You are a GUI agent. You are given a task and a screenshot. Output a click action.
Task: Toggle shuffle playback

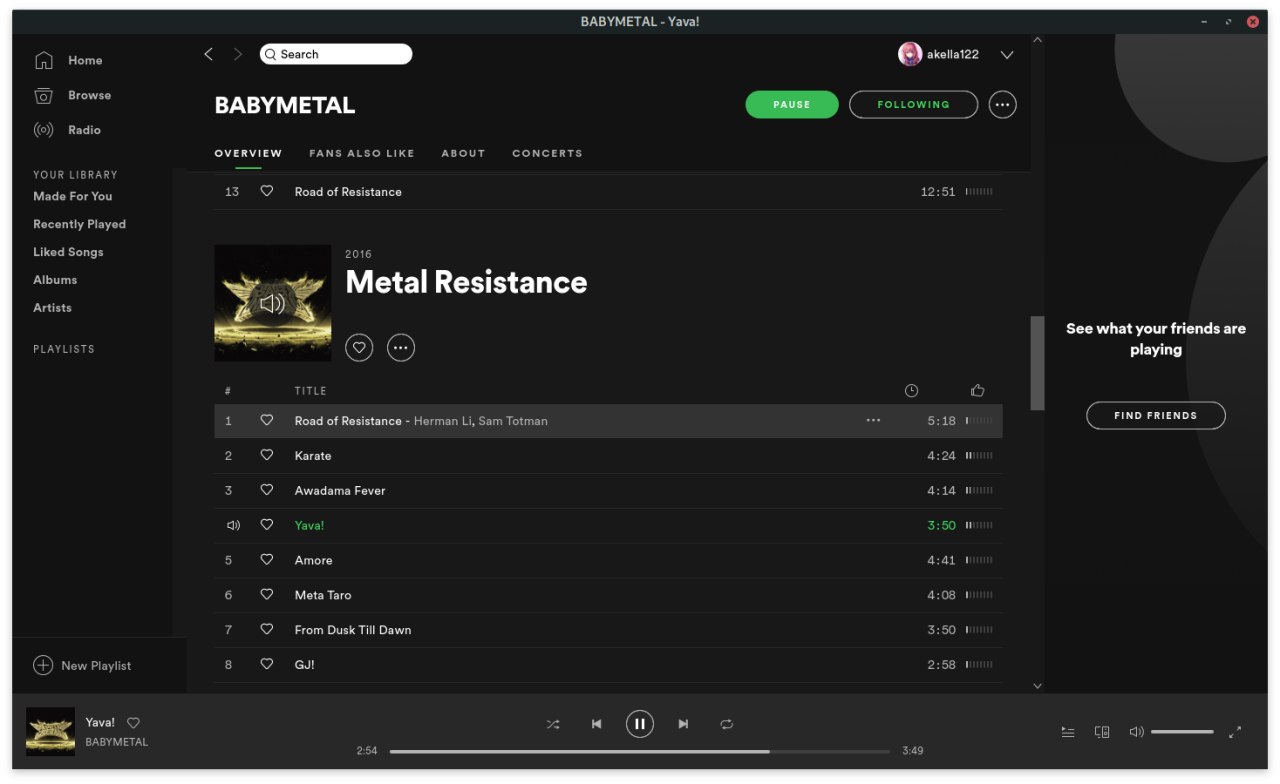tap(553, 724)
